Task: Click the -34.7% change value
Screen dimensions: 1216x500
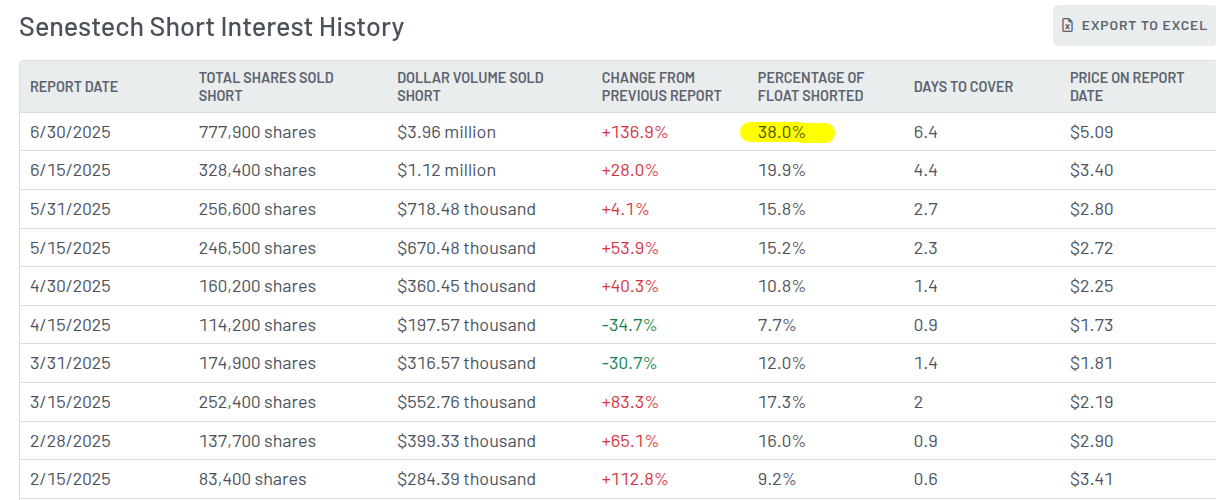Action: (629, 325)
